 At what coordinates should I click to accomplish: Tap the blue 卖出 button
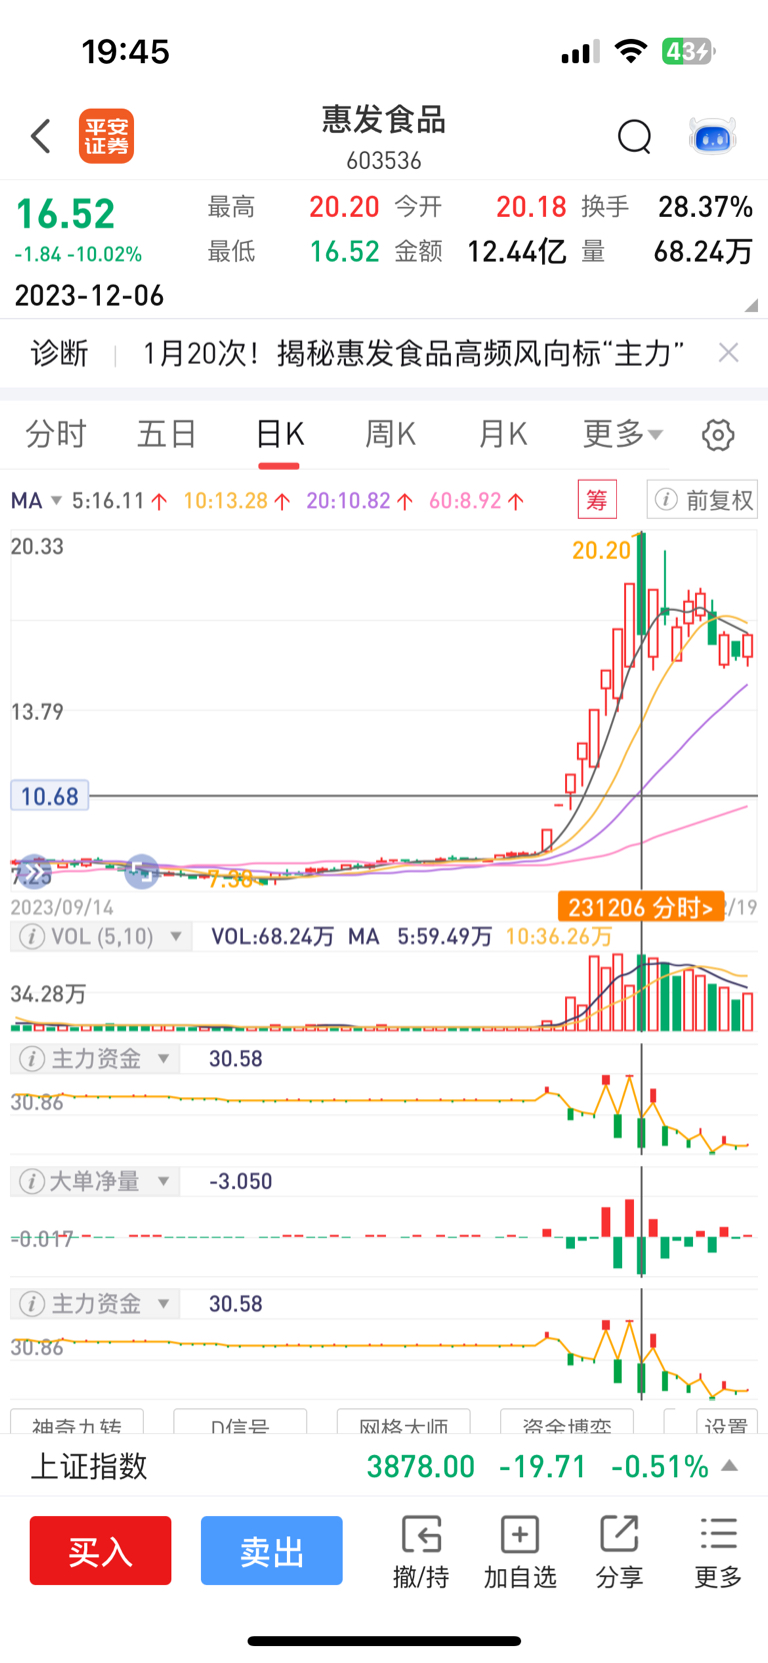(x=272, y=1550)
